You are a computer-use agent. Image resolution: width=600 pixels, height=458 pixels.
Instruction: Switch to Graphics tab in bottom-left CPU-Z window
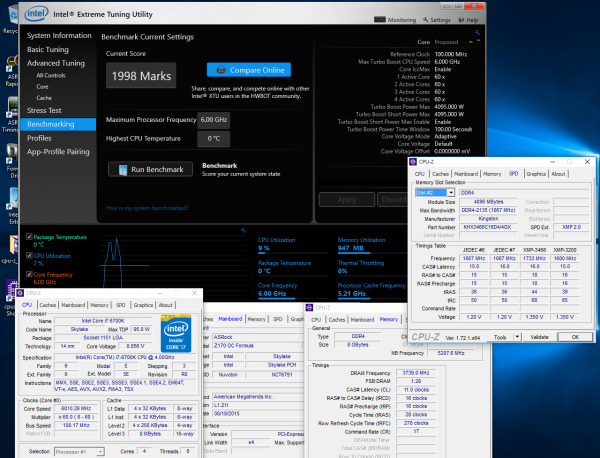[x=143, y=305]
